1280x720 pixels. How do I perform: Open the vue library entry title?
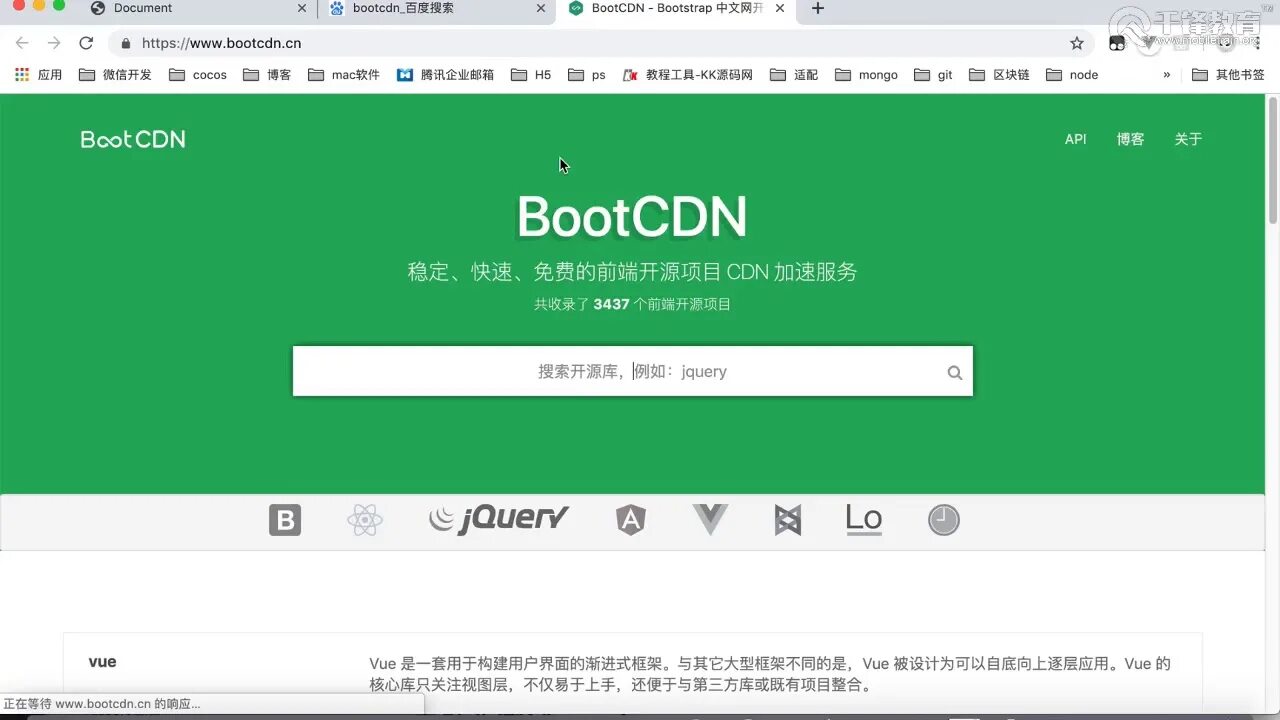tap(102, 661)
